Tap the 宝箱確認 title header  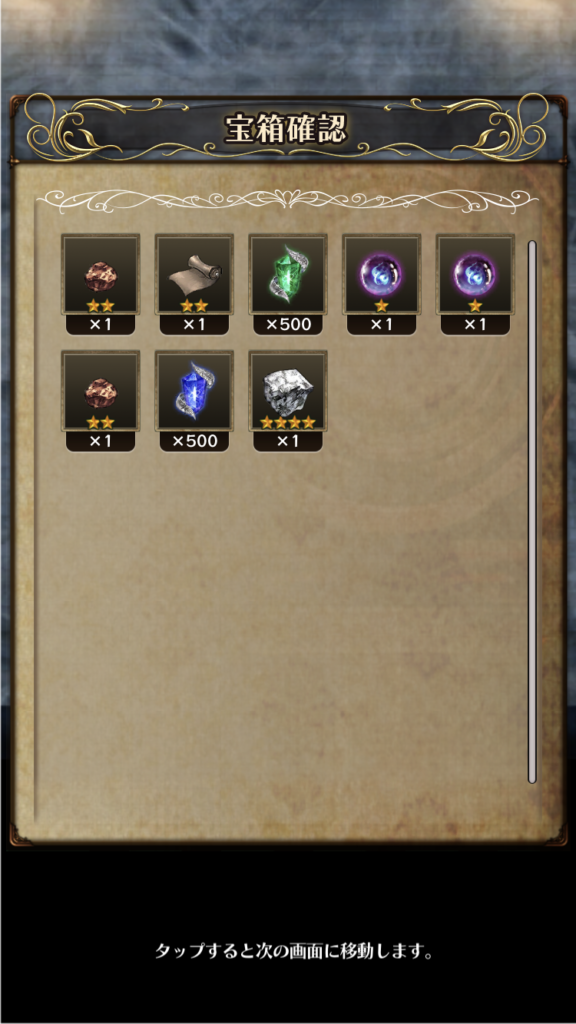coord(285,129)
